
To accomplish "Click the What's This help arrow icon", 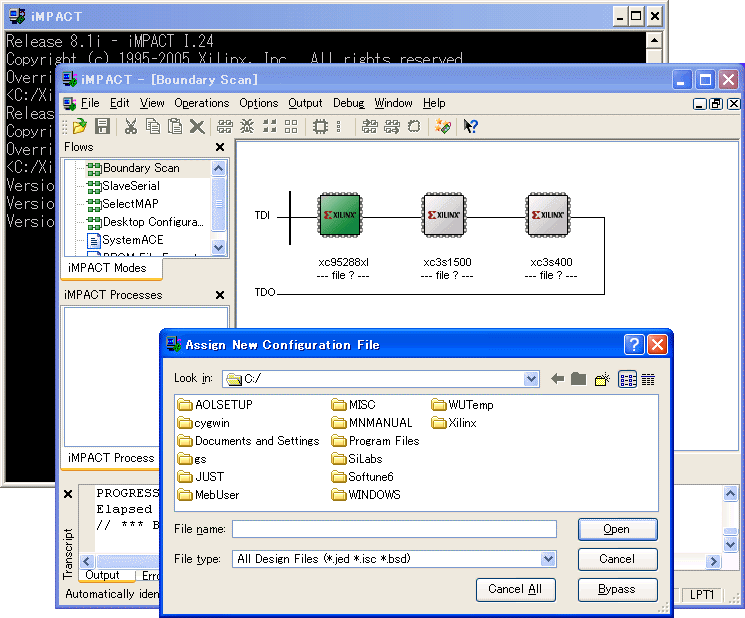I will [x=471, y=127].
